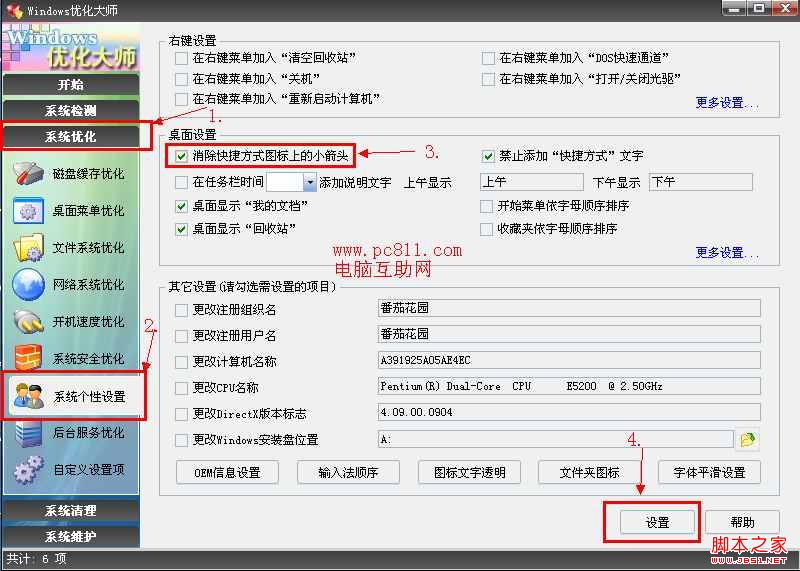Viewport: 800px width, 571px height.
Task: Switch to 开始 section
Action: click(x=70, y=85)
